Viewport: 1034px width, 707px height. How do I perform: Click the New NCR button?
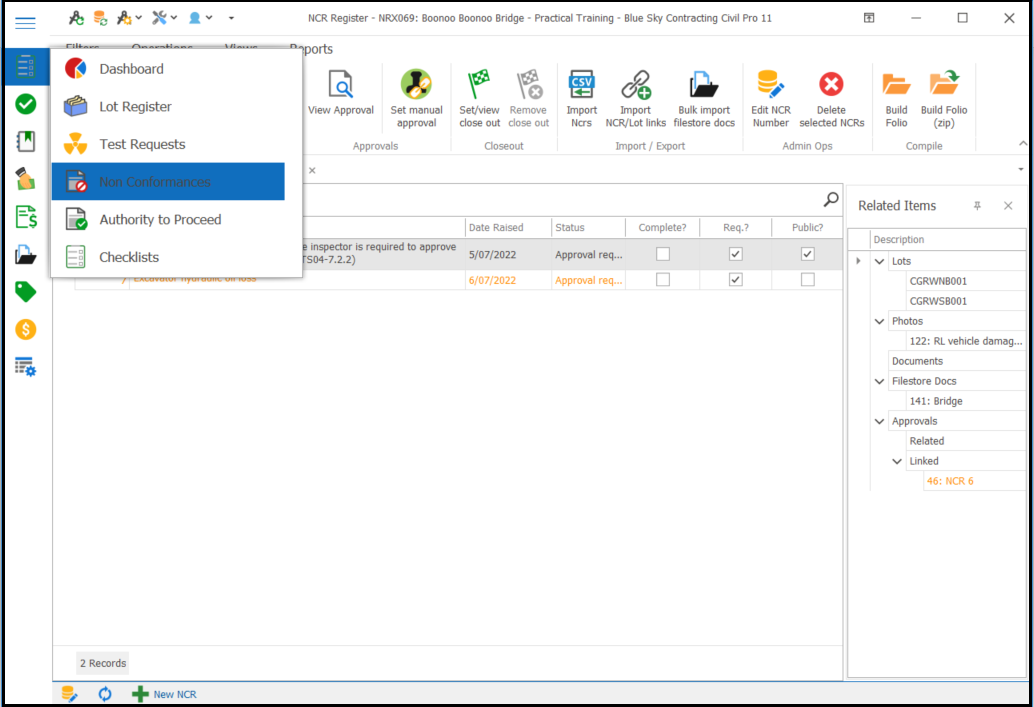pyautogui.click(x=165, y=694)
